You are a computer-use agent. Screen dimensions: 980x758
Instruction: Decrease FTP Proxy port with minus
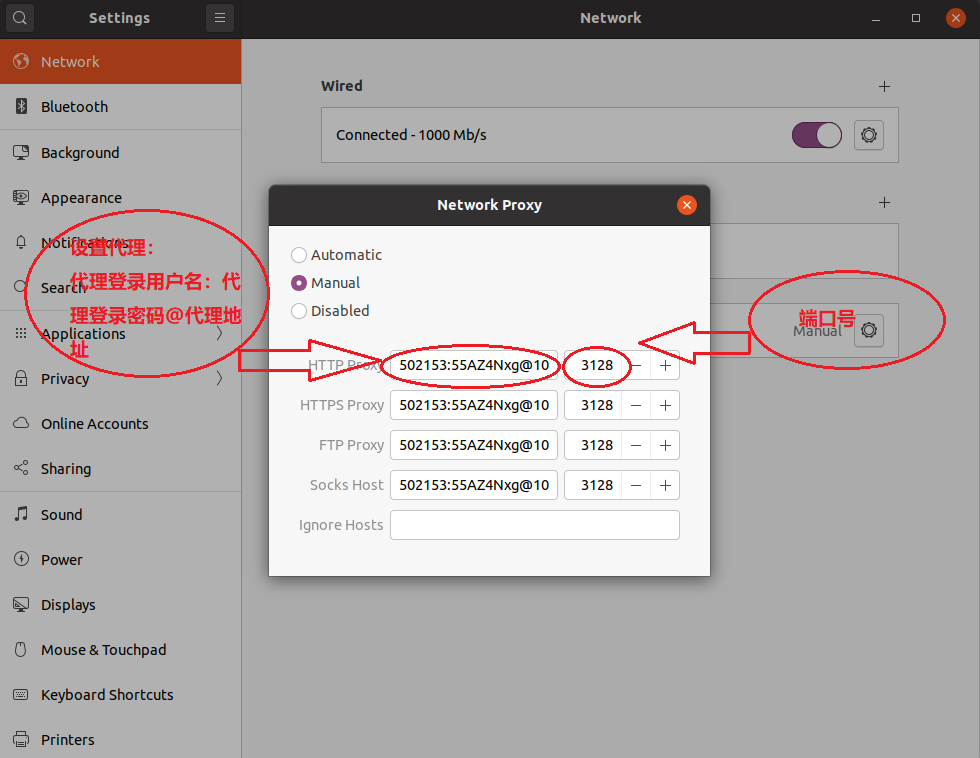[636, 446]
